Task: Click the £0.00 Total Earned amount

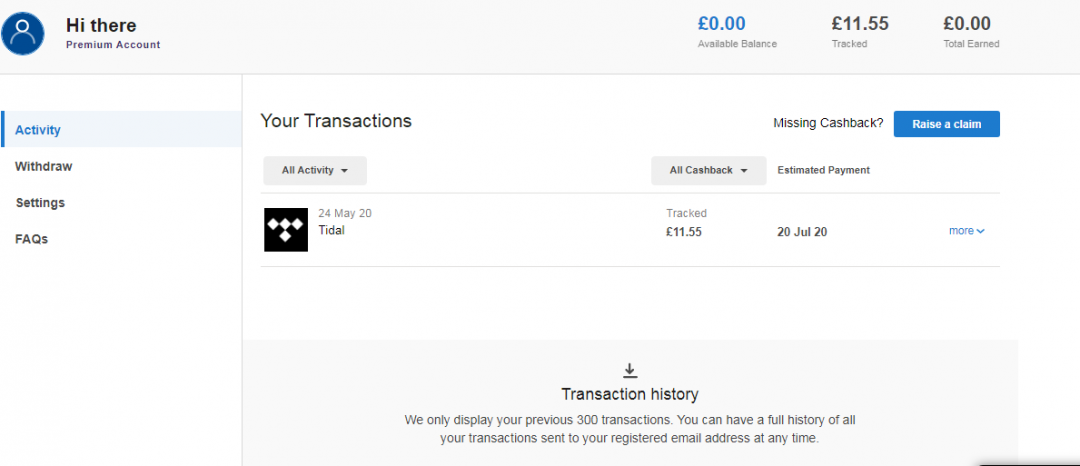Action: [967, 24]
